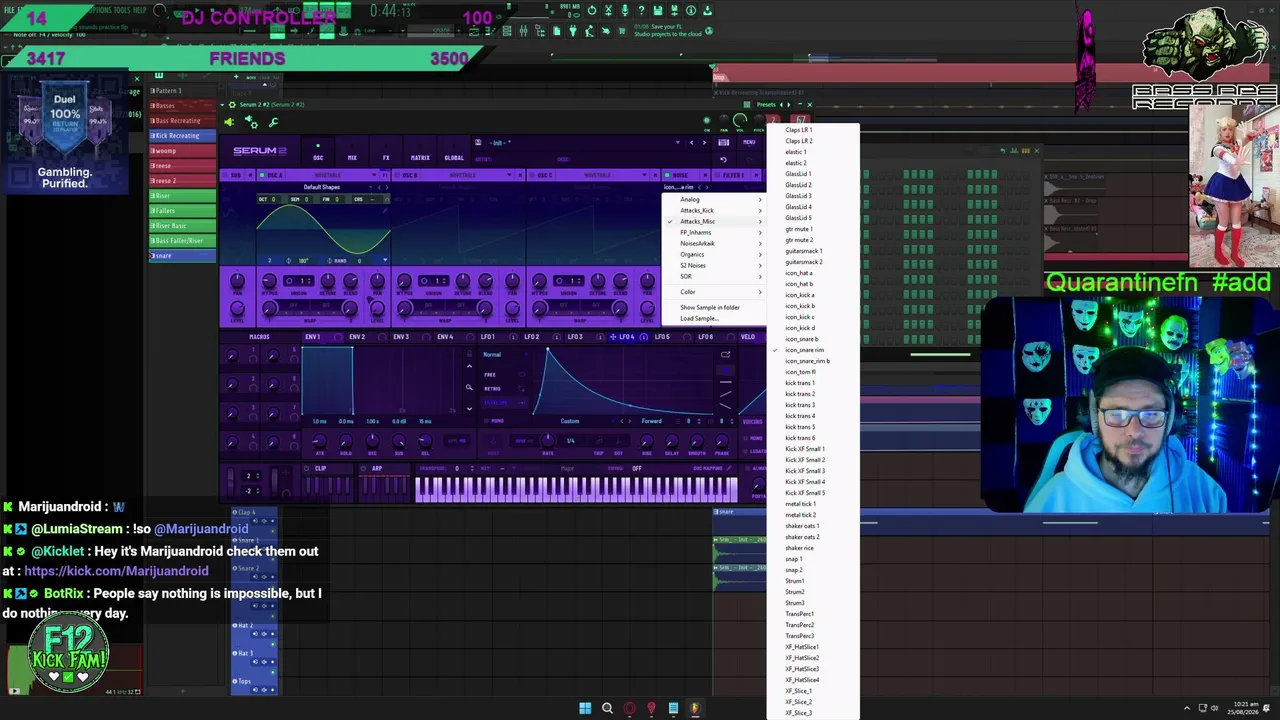Pick Kick XF Small 1 sample
The width and height of the screenshot is (1280, 720).
(x=813, y=449)
